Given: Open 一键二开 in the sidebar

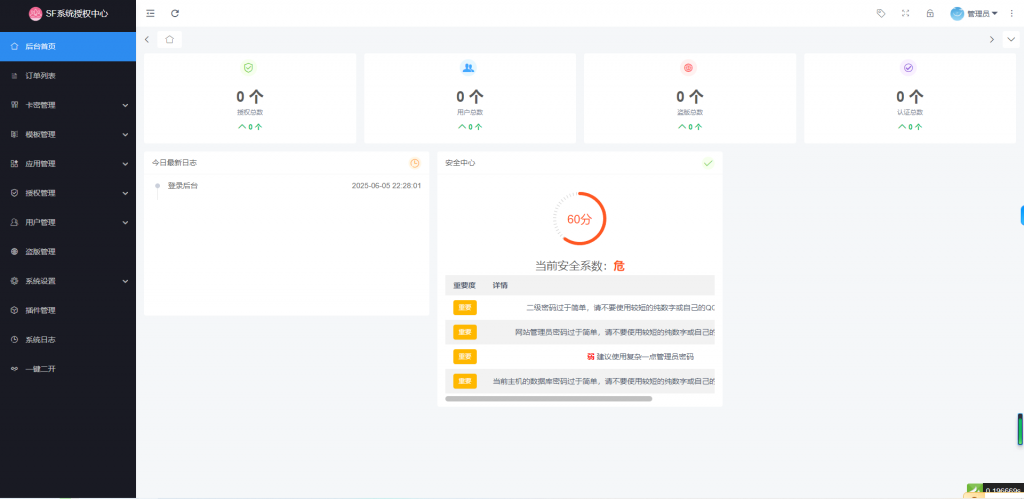Looking at the screenshot, I should tap(68, 370).
